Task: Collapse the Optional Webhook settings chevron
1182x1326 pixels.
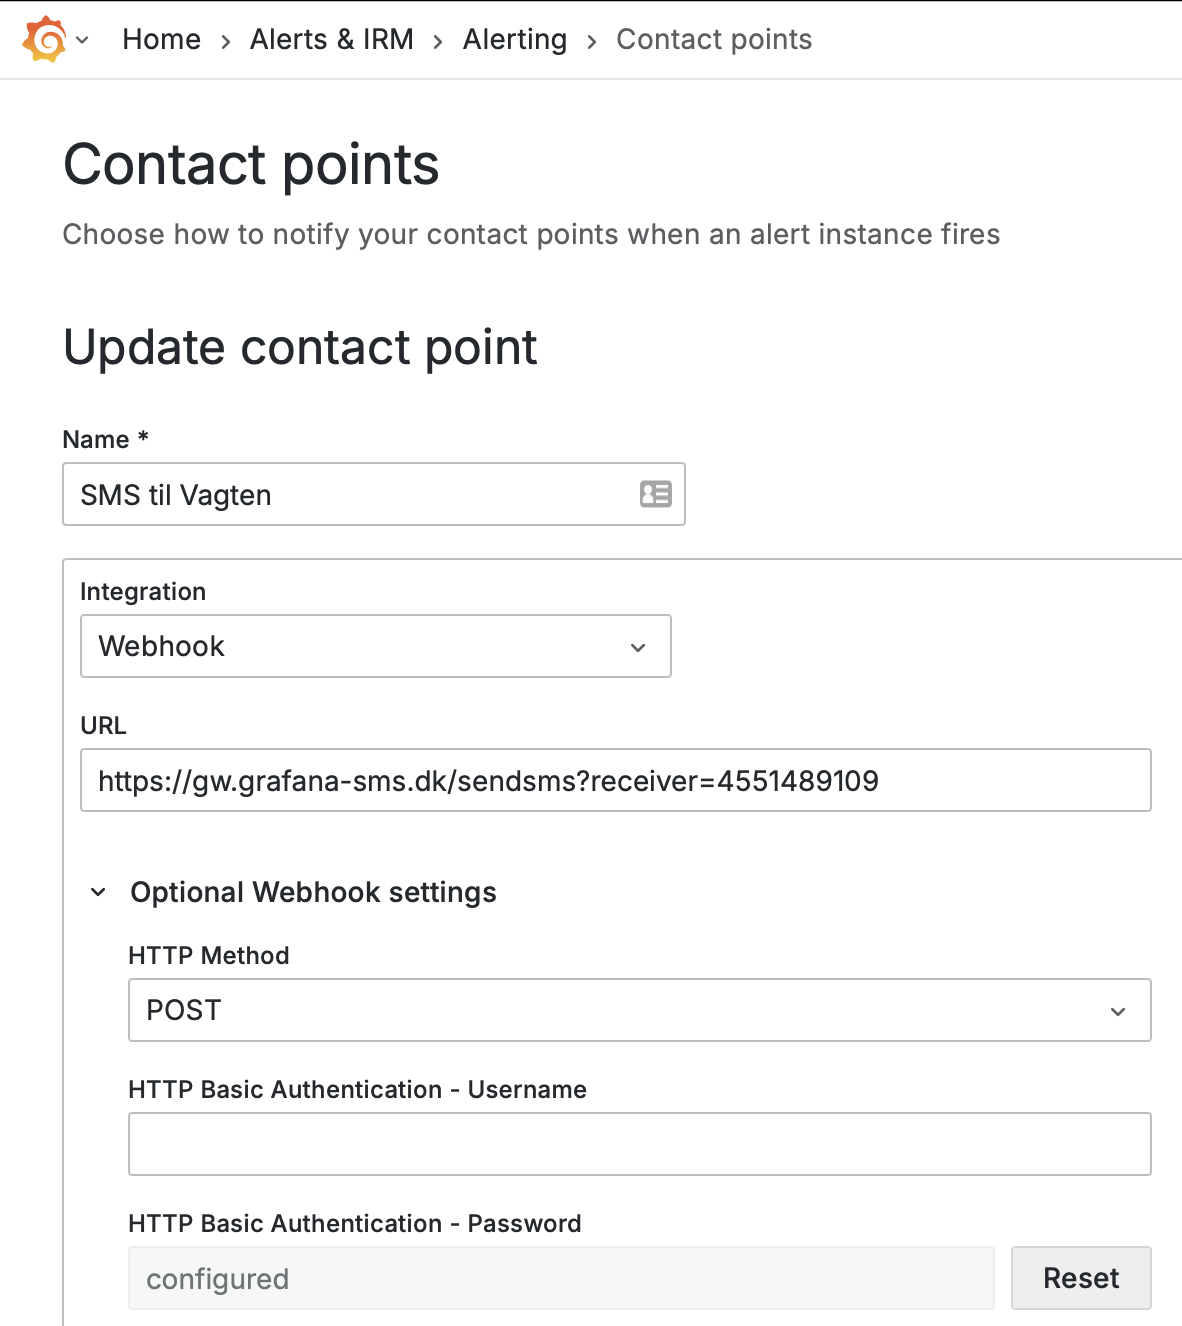Action: [x=98, y=892]
